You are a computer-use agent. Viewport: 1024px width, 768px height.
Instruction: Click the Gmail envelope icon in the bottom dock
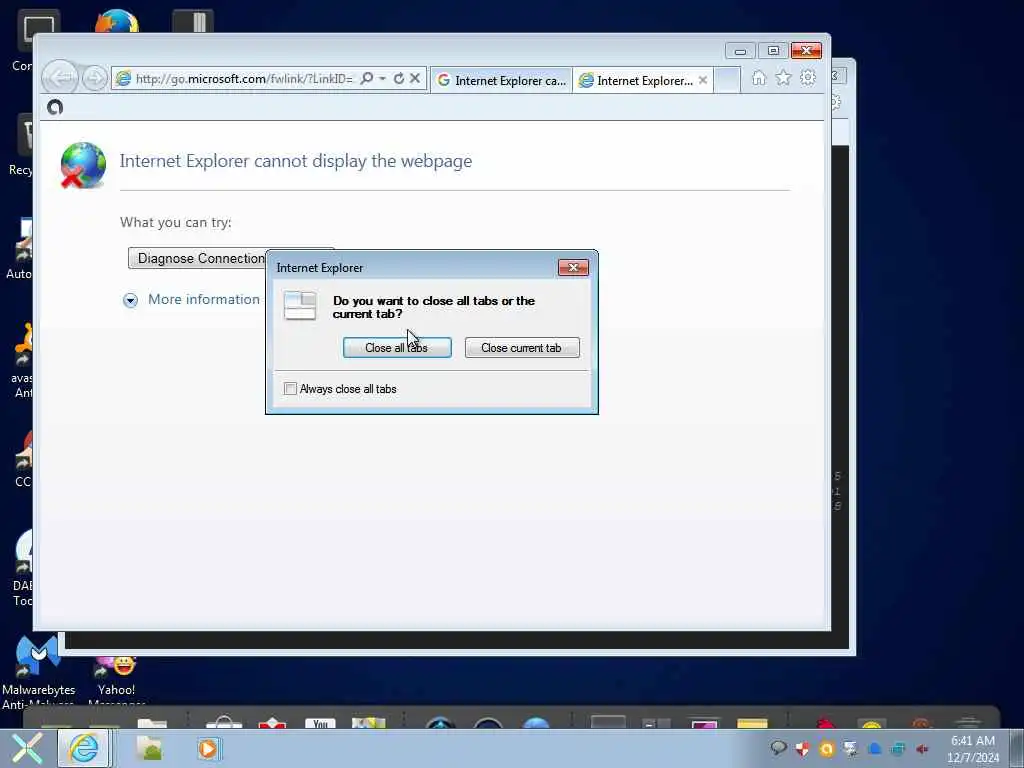click(x=272, y=723)
